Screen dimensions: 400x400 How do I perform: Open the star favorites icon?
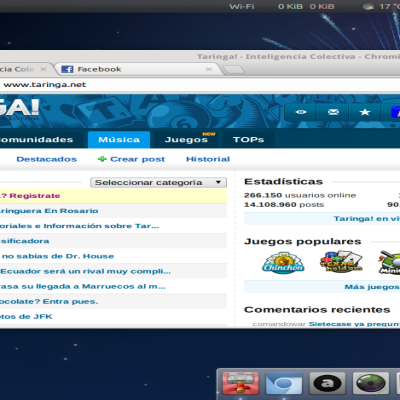[x=365, y=112]
